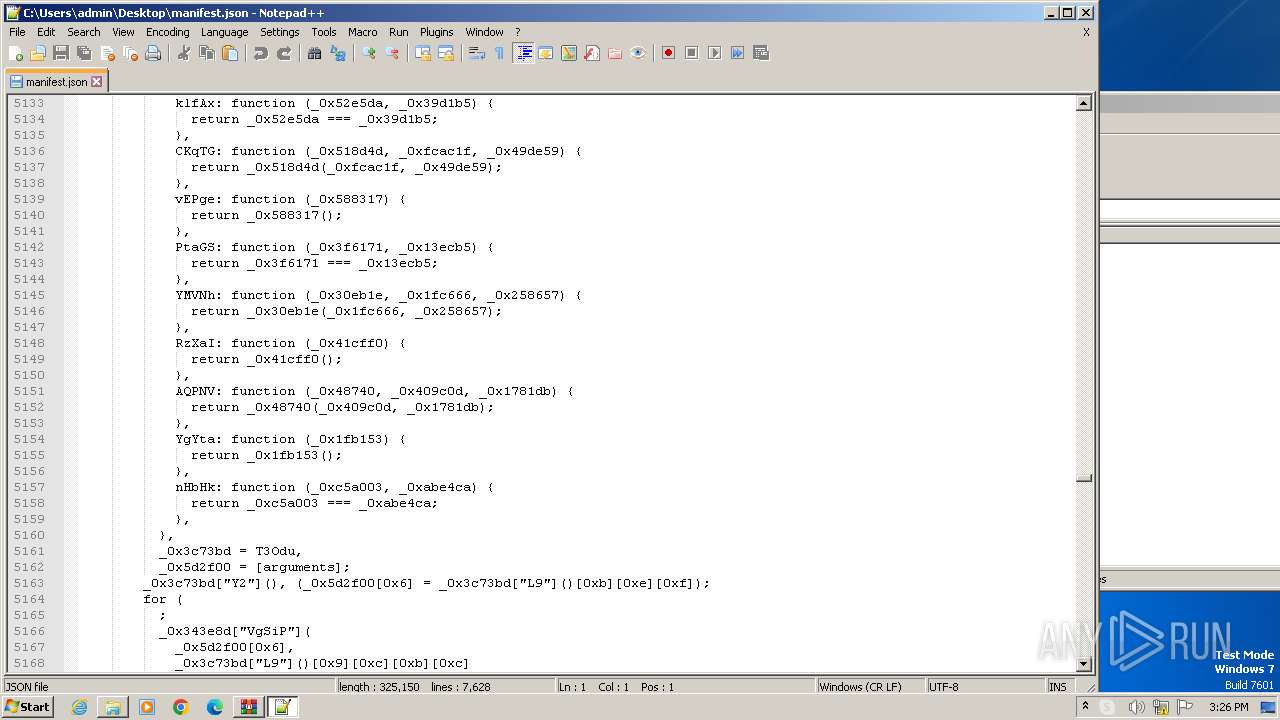Open the Settings menu
Screen dimensions: 1280x720
(x=280, y=32)
